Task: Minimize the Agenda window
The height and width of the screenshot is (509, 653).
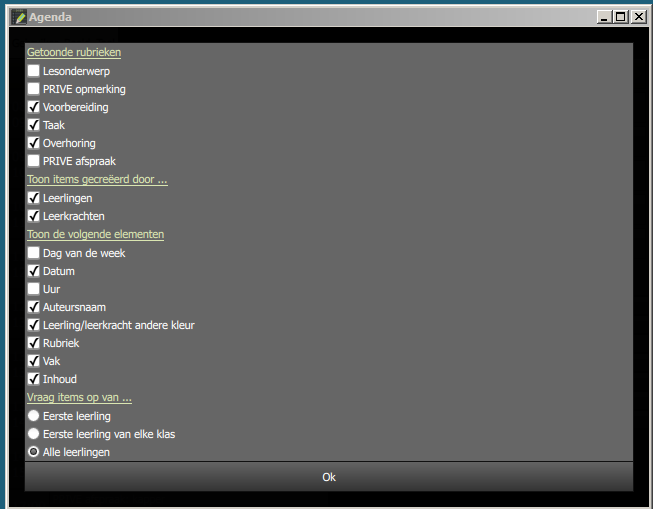Action: (x=604, y=17)
